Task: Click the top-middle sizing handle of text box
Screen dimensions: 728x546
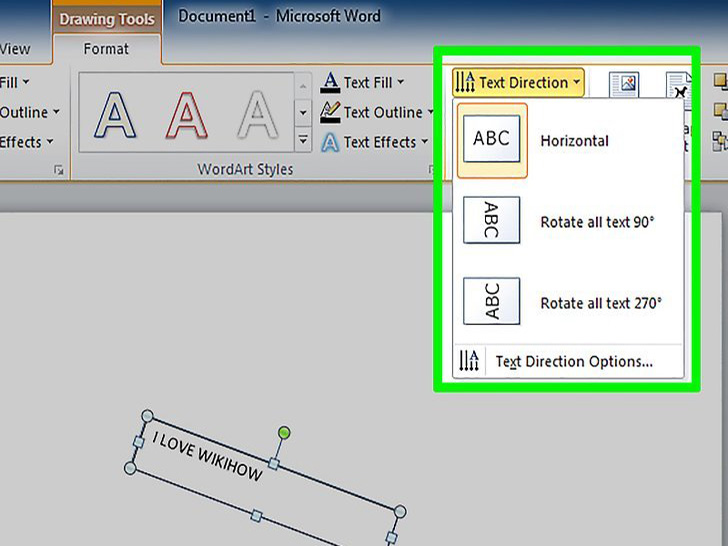Action: click(x=274, y=463)
